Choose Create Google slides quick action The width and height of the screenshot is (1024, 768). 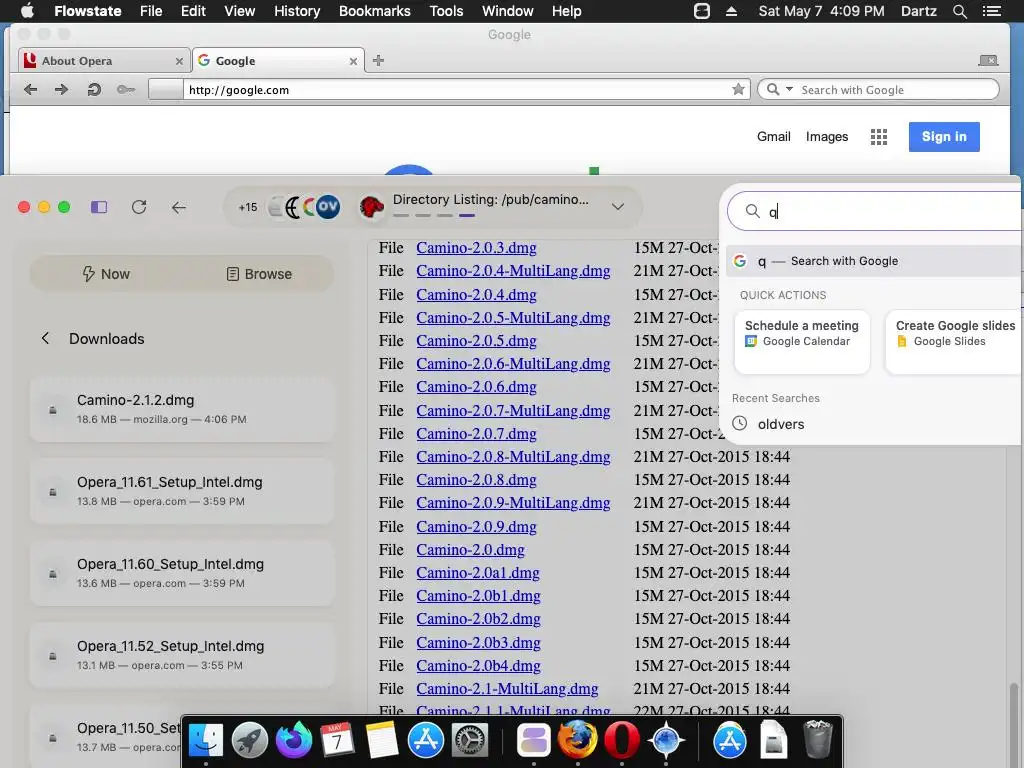click(x=954, y=342)
